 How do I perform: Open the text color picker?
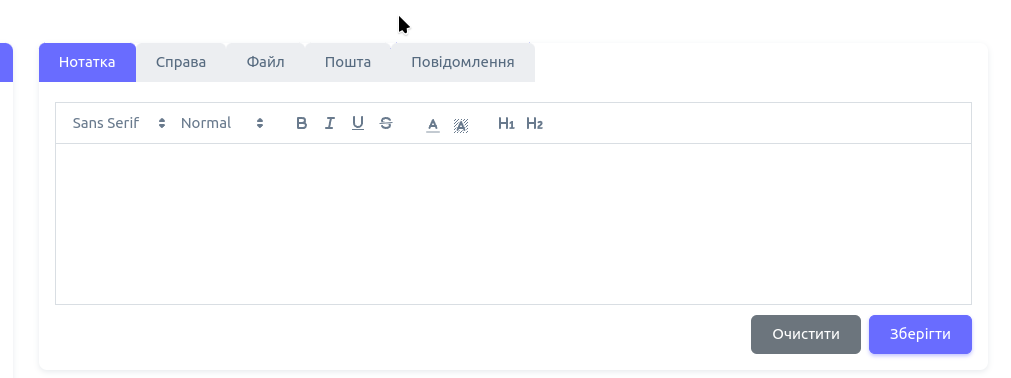coord(433,124)
